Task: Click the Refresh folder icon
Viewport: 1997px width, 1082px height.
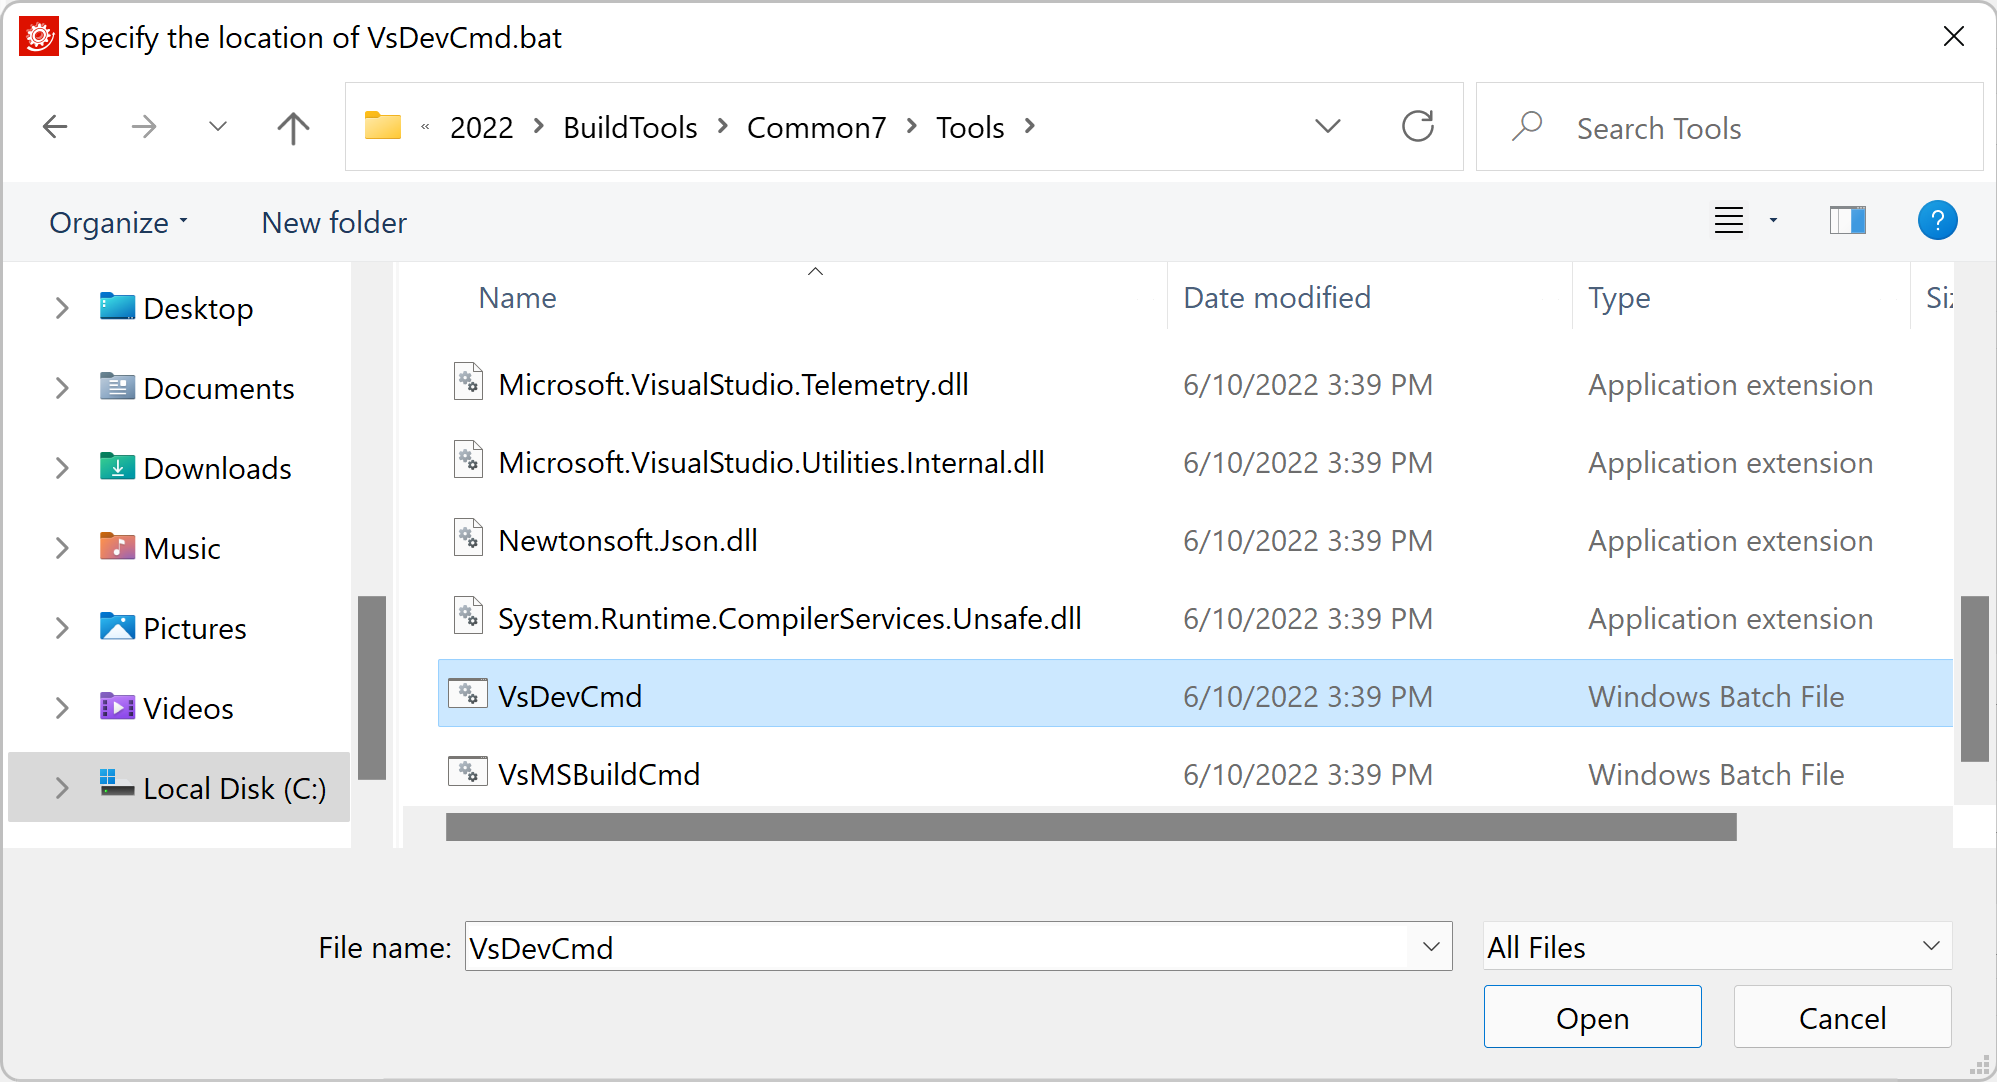Action: (x=1417, y=127)
